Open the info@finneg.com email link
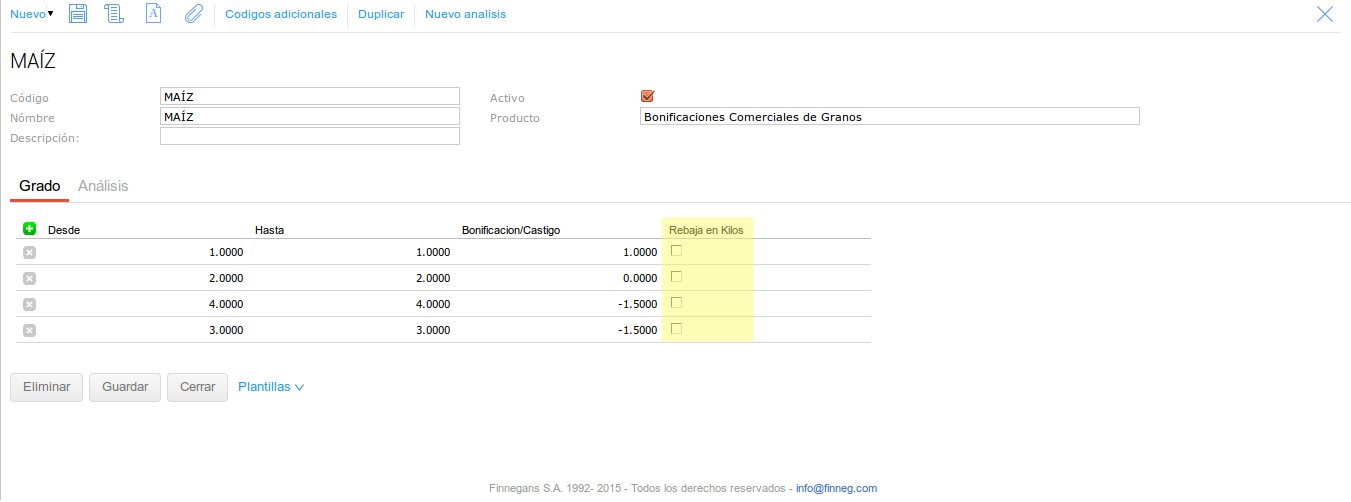This screenshot has width=1351, height=502. pos(836,488)
